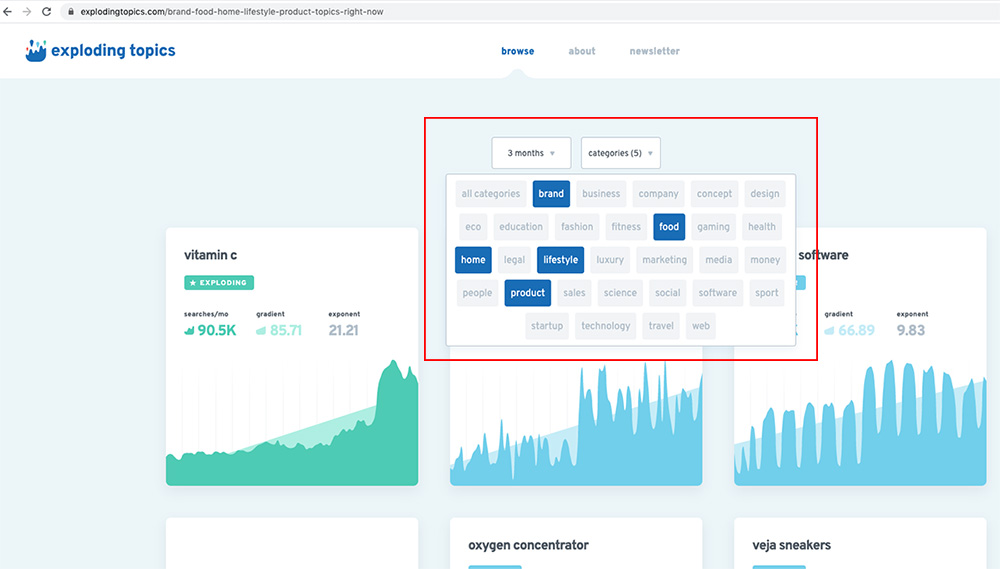
Task: Click the Exploding Topics logo icon
Action: [36, 51]
